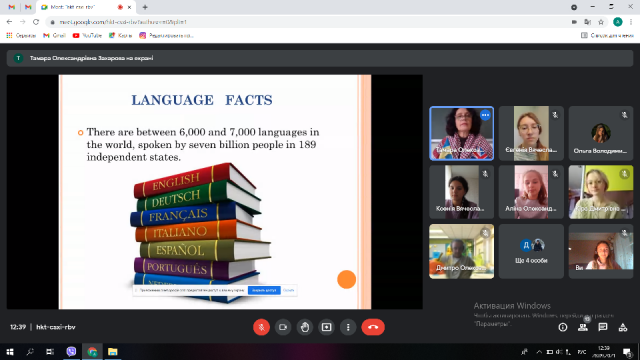Open the 'Ще 4 особи' participants tile
Viewport: 640px width, 360px height.
click(x=531, y=251)
